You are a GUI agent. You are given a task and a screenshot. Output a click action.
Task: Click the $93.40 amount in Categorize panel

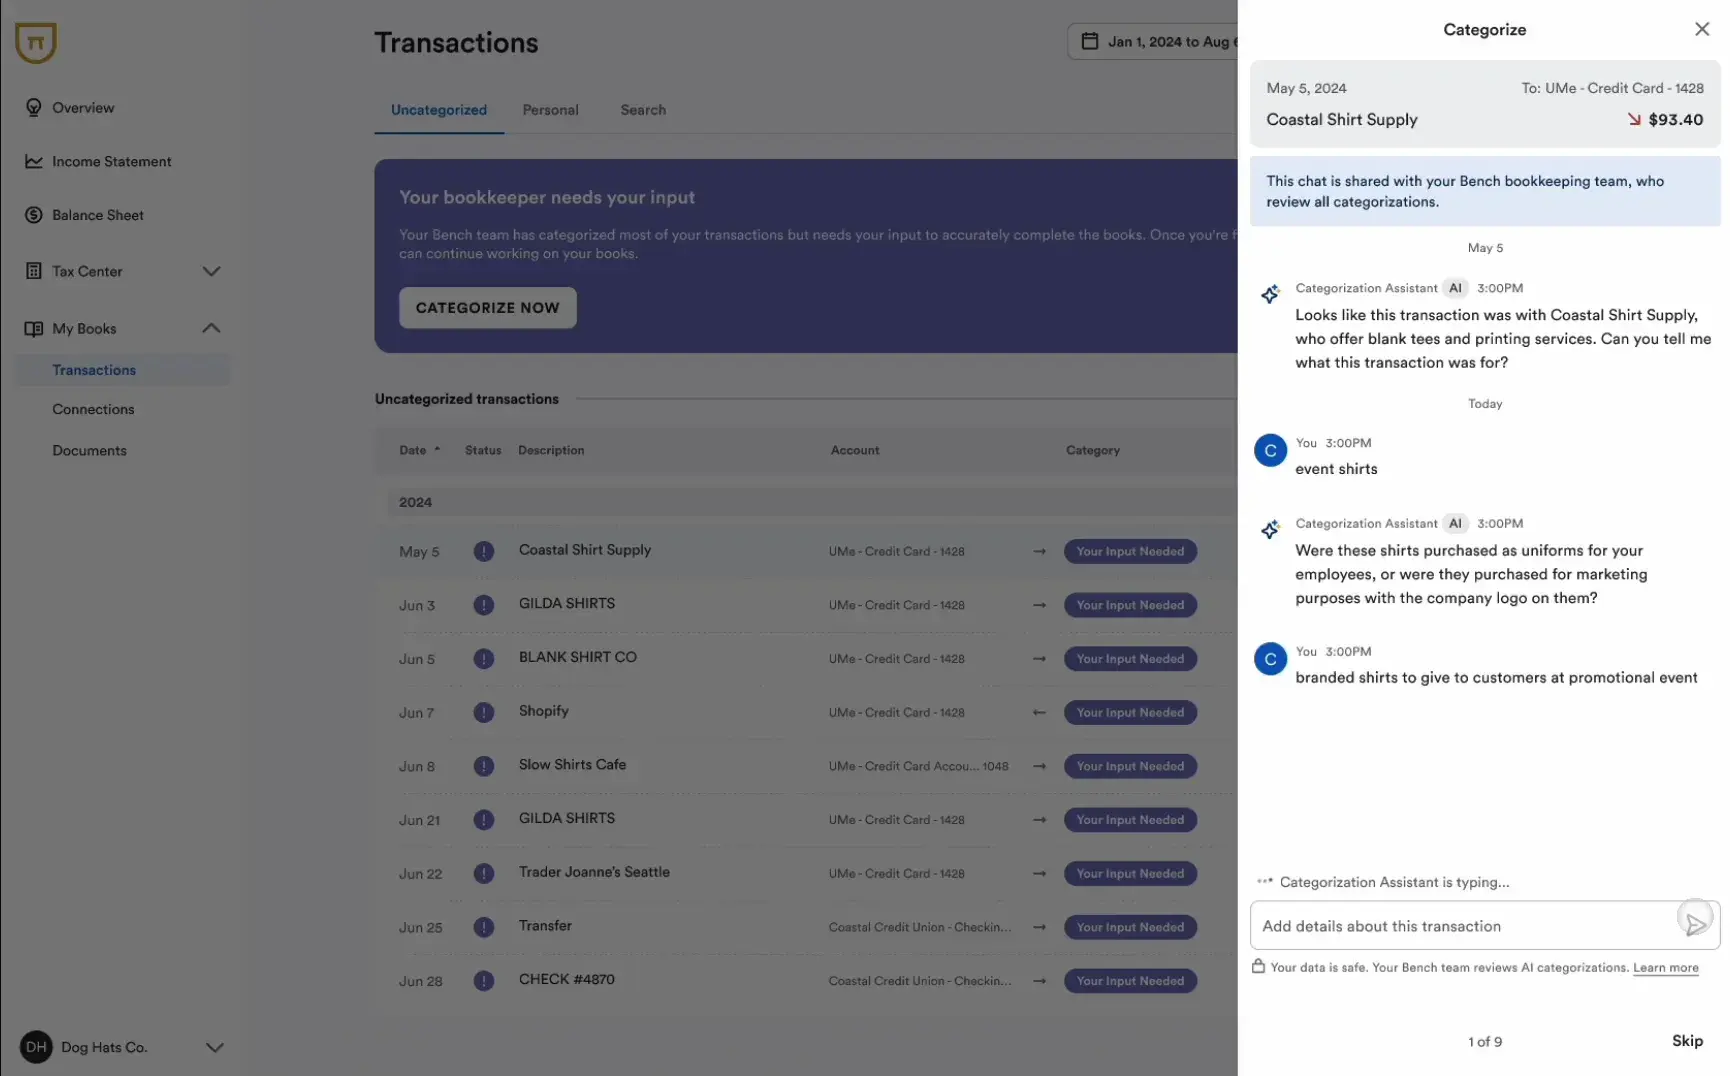[1675, 119]
